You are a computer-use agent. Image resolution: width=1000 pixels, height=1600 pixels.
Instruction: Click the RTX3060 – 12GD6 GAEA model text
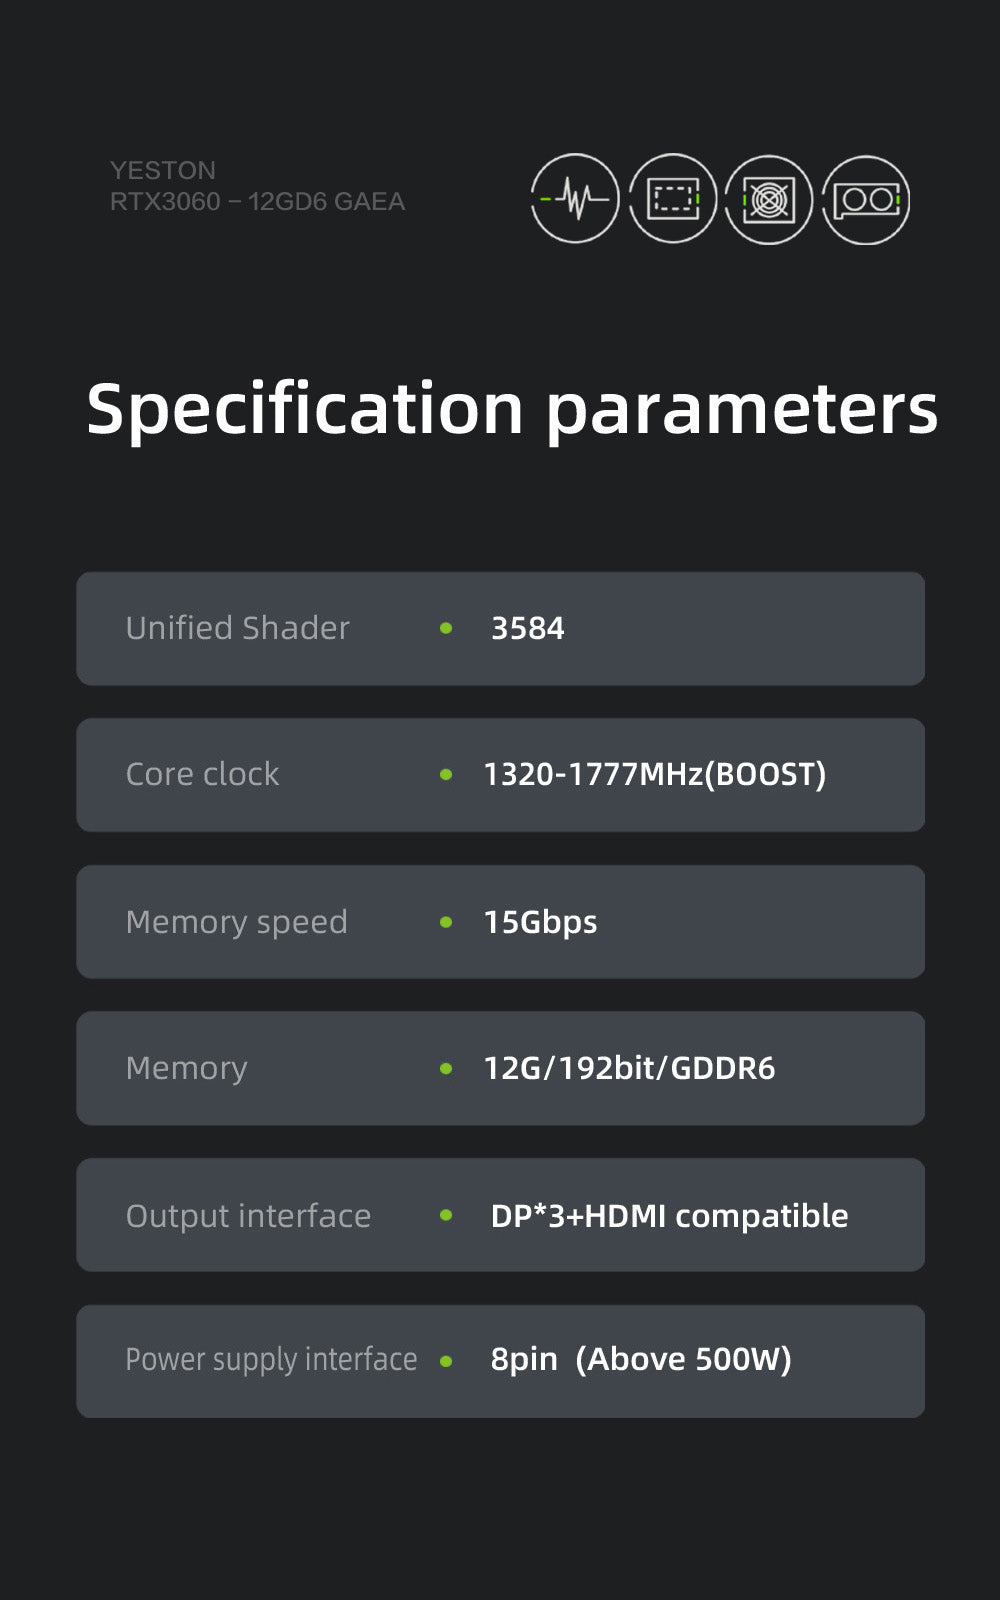point(257,202)
